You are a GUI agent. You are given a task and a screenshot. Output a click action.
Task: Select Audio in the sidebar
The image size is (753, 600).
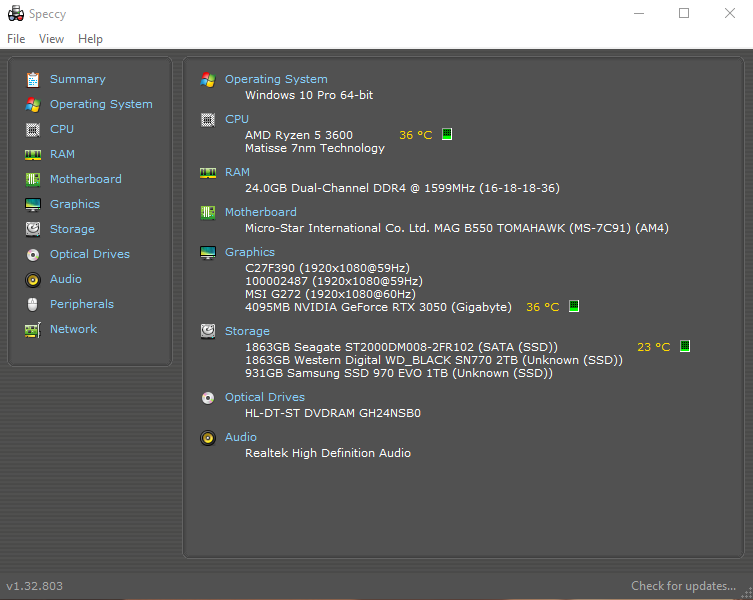(66, 279)
